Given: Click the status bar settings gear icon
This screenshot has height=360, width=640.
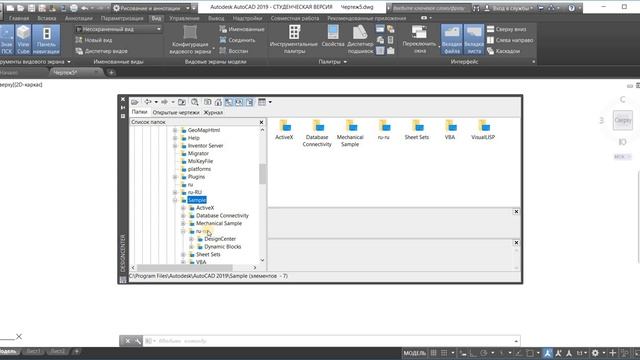Looking at the screenshot, I should point(596,353).
